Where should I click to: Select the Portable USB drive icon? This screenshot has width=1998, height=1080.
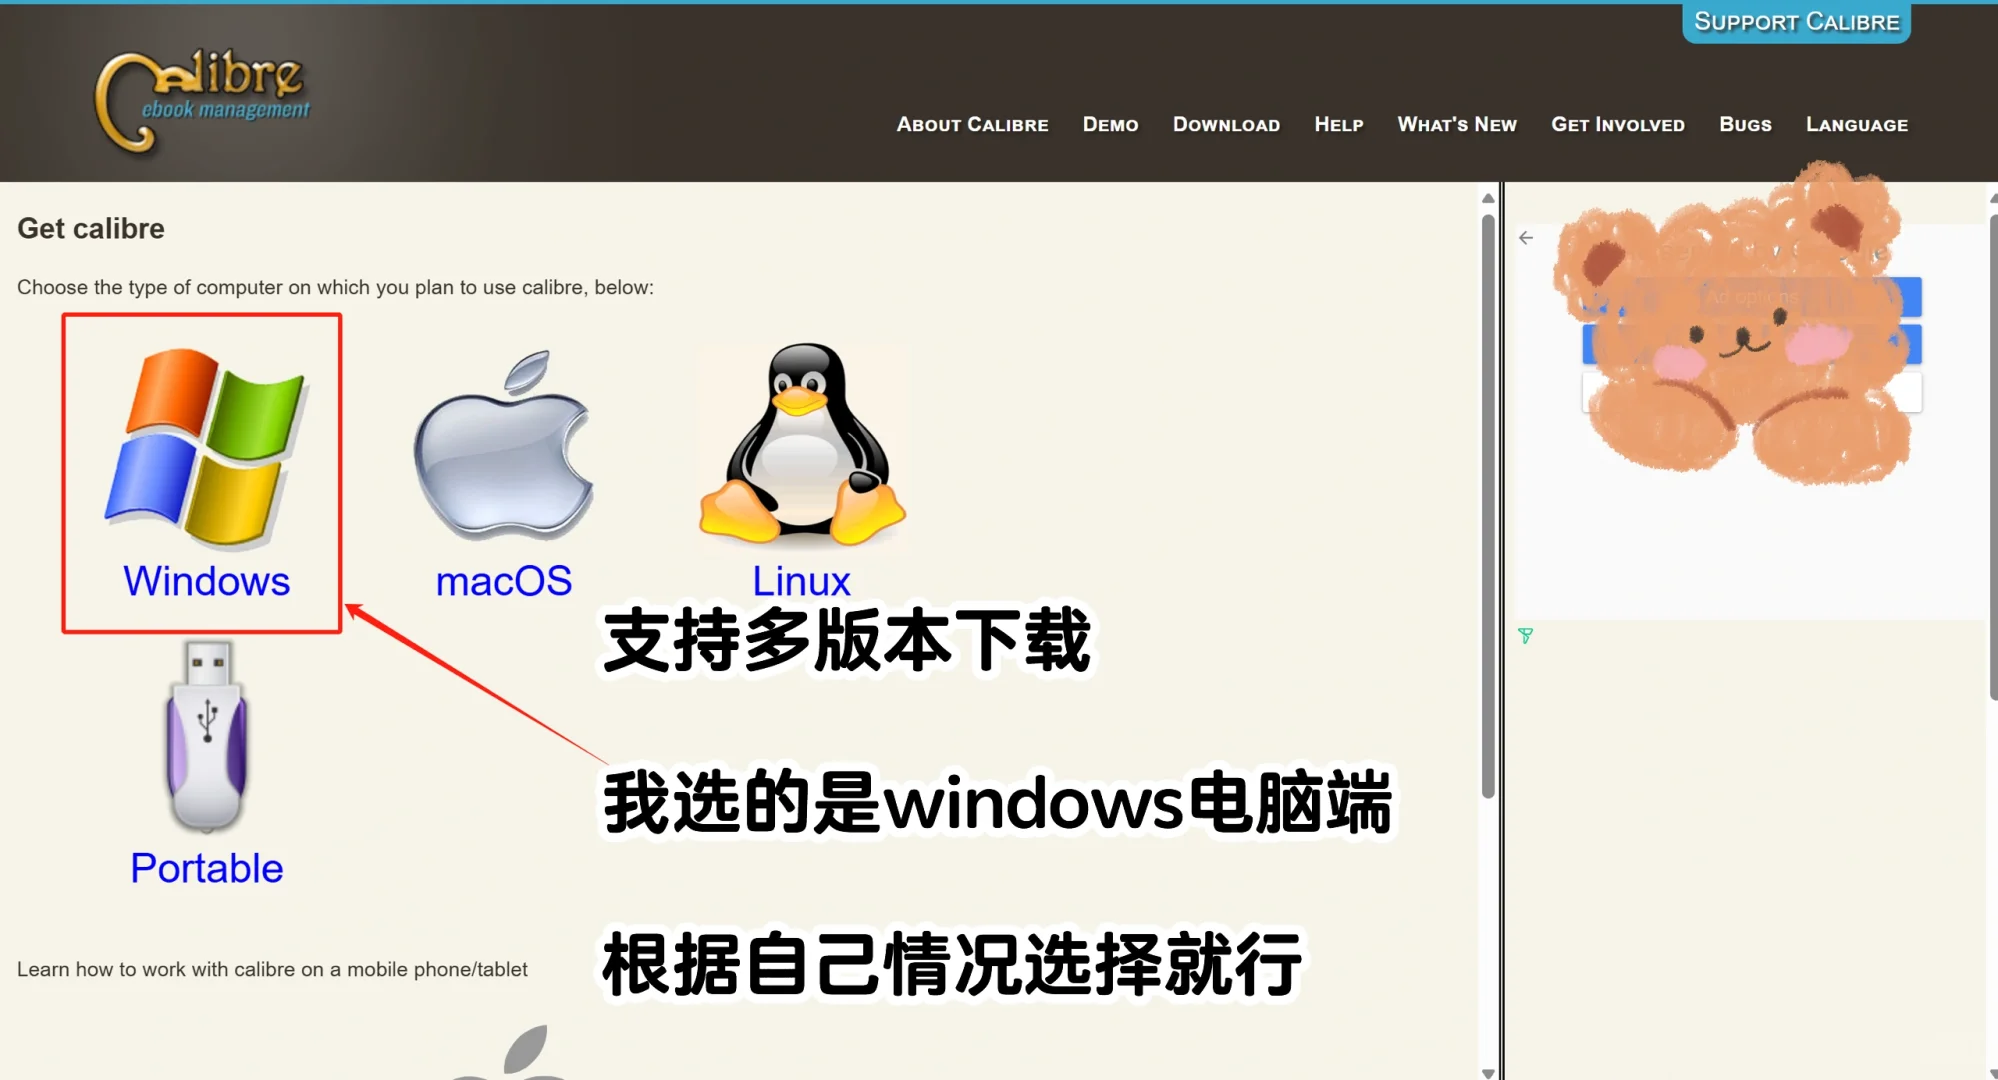click(x=207, y=737)
